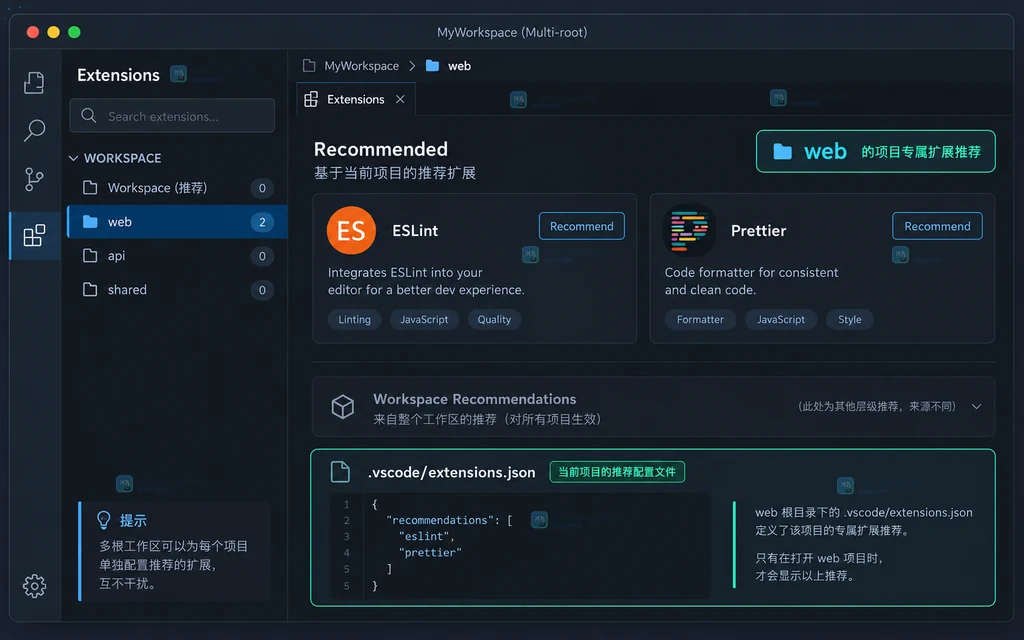Click the Extensions sidebar title
Viewport: 1024px width, 640px height.
tap(118, 75)
